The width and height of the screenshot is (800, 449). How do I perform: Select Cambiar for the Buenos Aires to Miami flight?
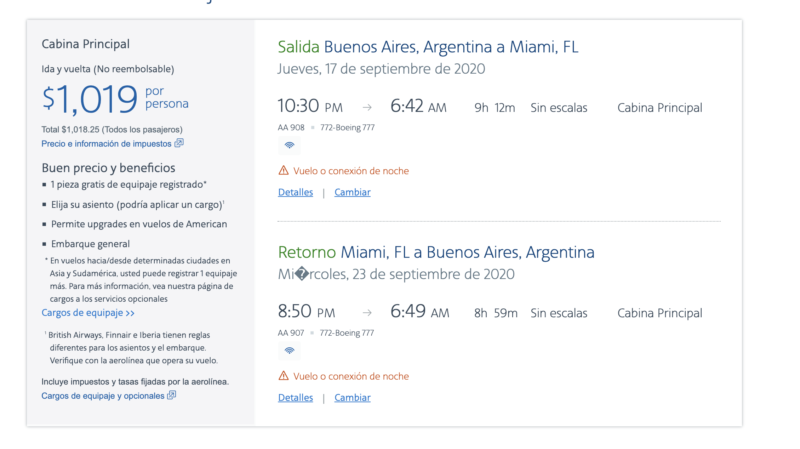coord(352,192)
